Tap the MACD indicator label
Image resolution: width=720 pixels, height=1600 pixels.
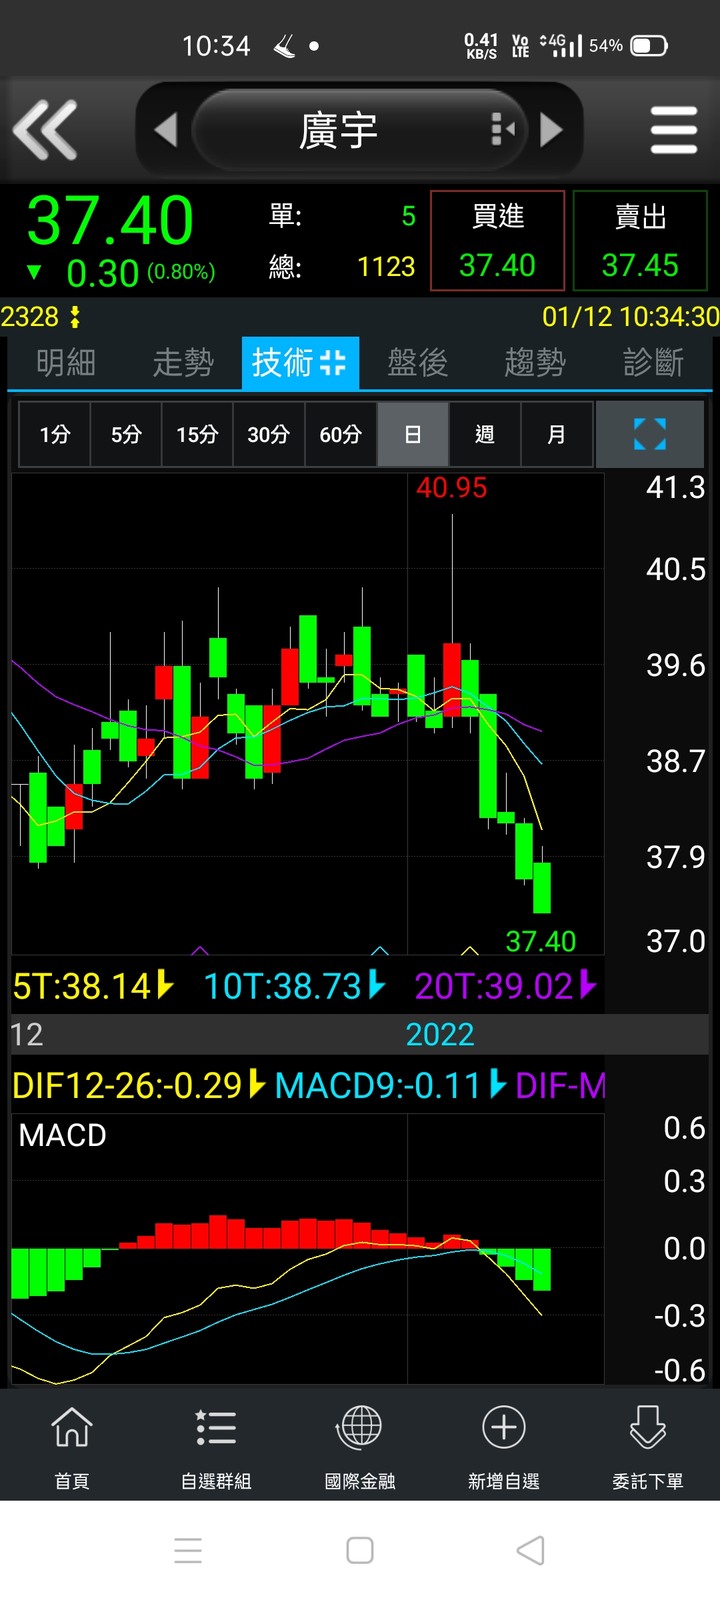(62, 1135)
